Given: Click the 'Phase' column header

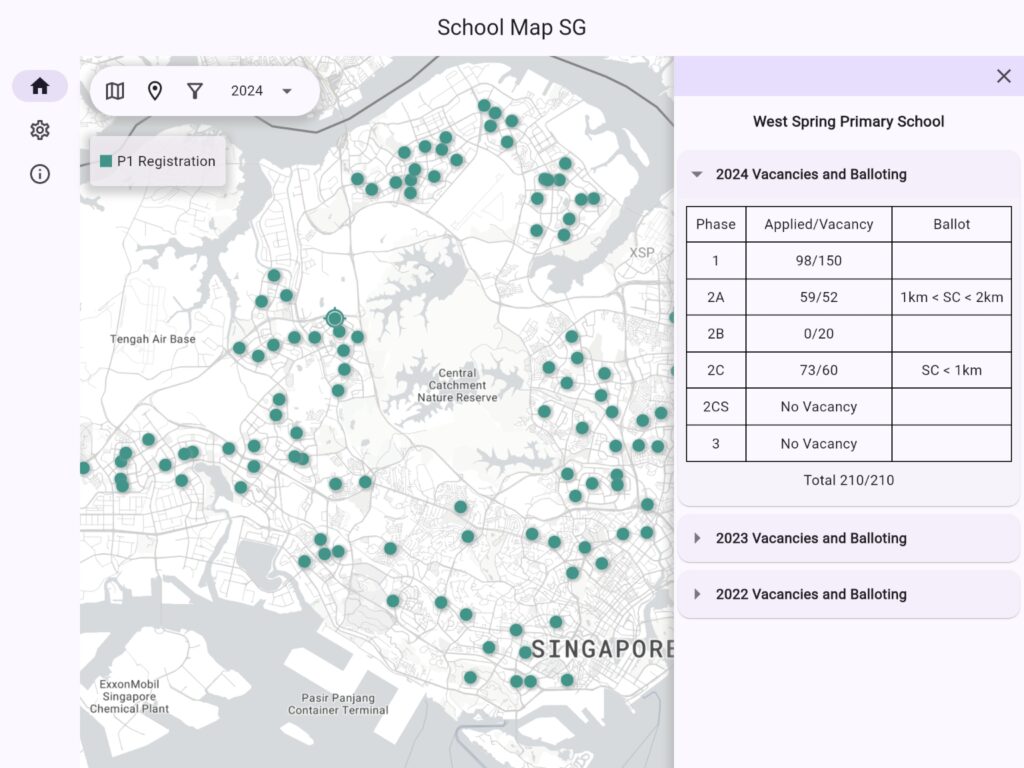Looking at the screenshot, I should (716, 224).
